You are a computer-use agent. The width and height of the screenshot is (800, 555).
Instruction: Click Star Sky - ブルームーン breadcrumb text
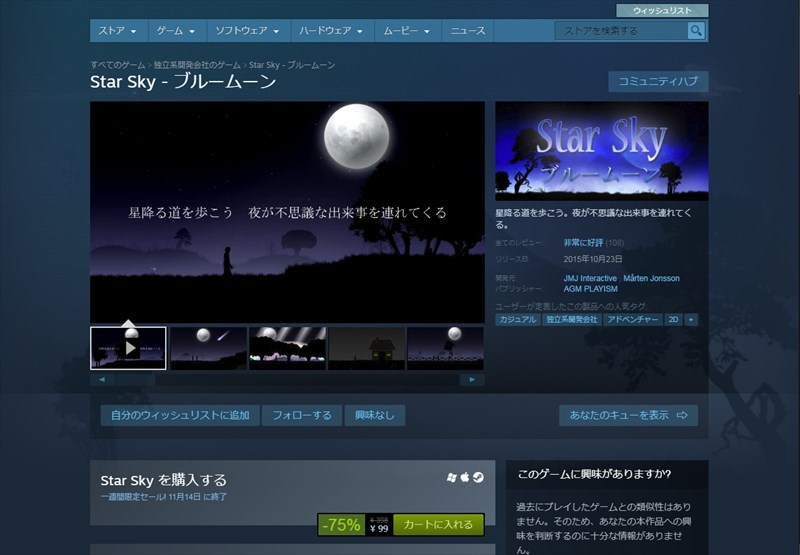pos(292,65)
